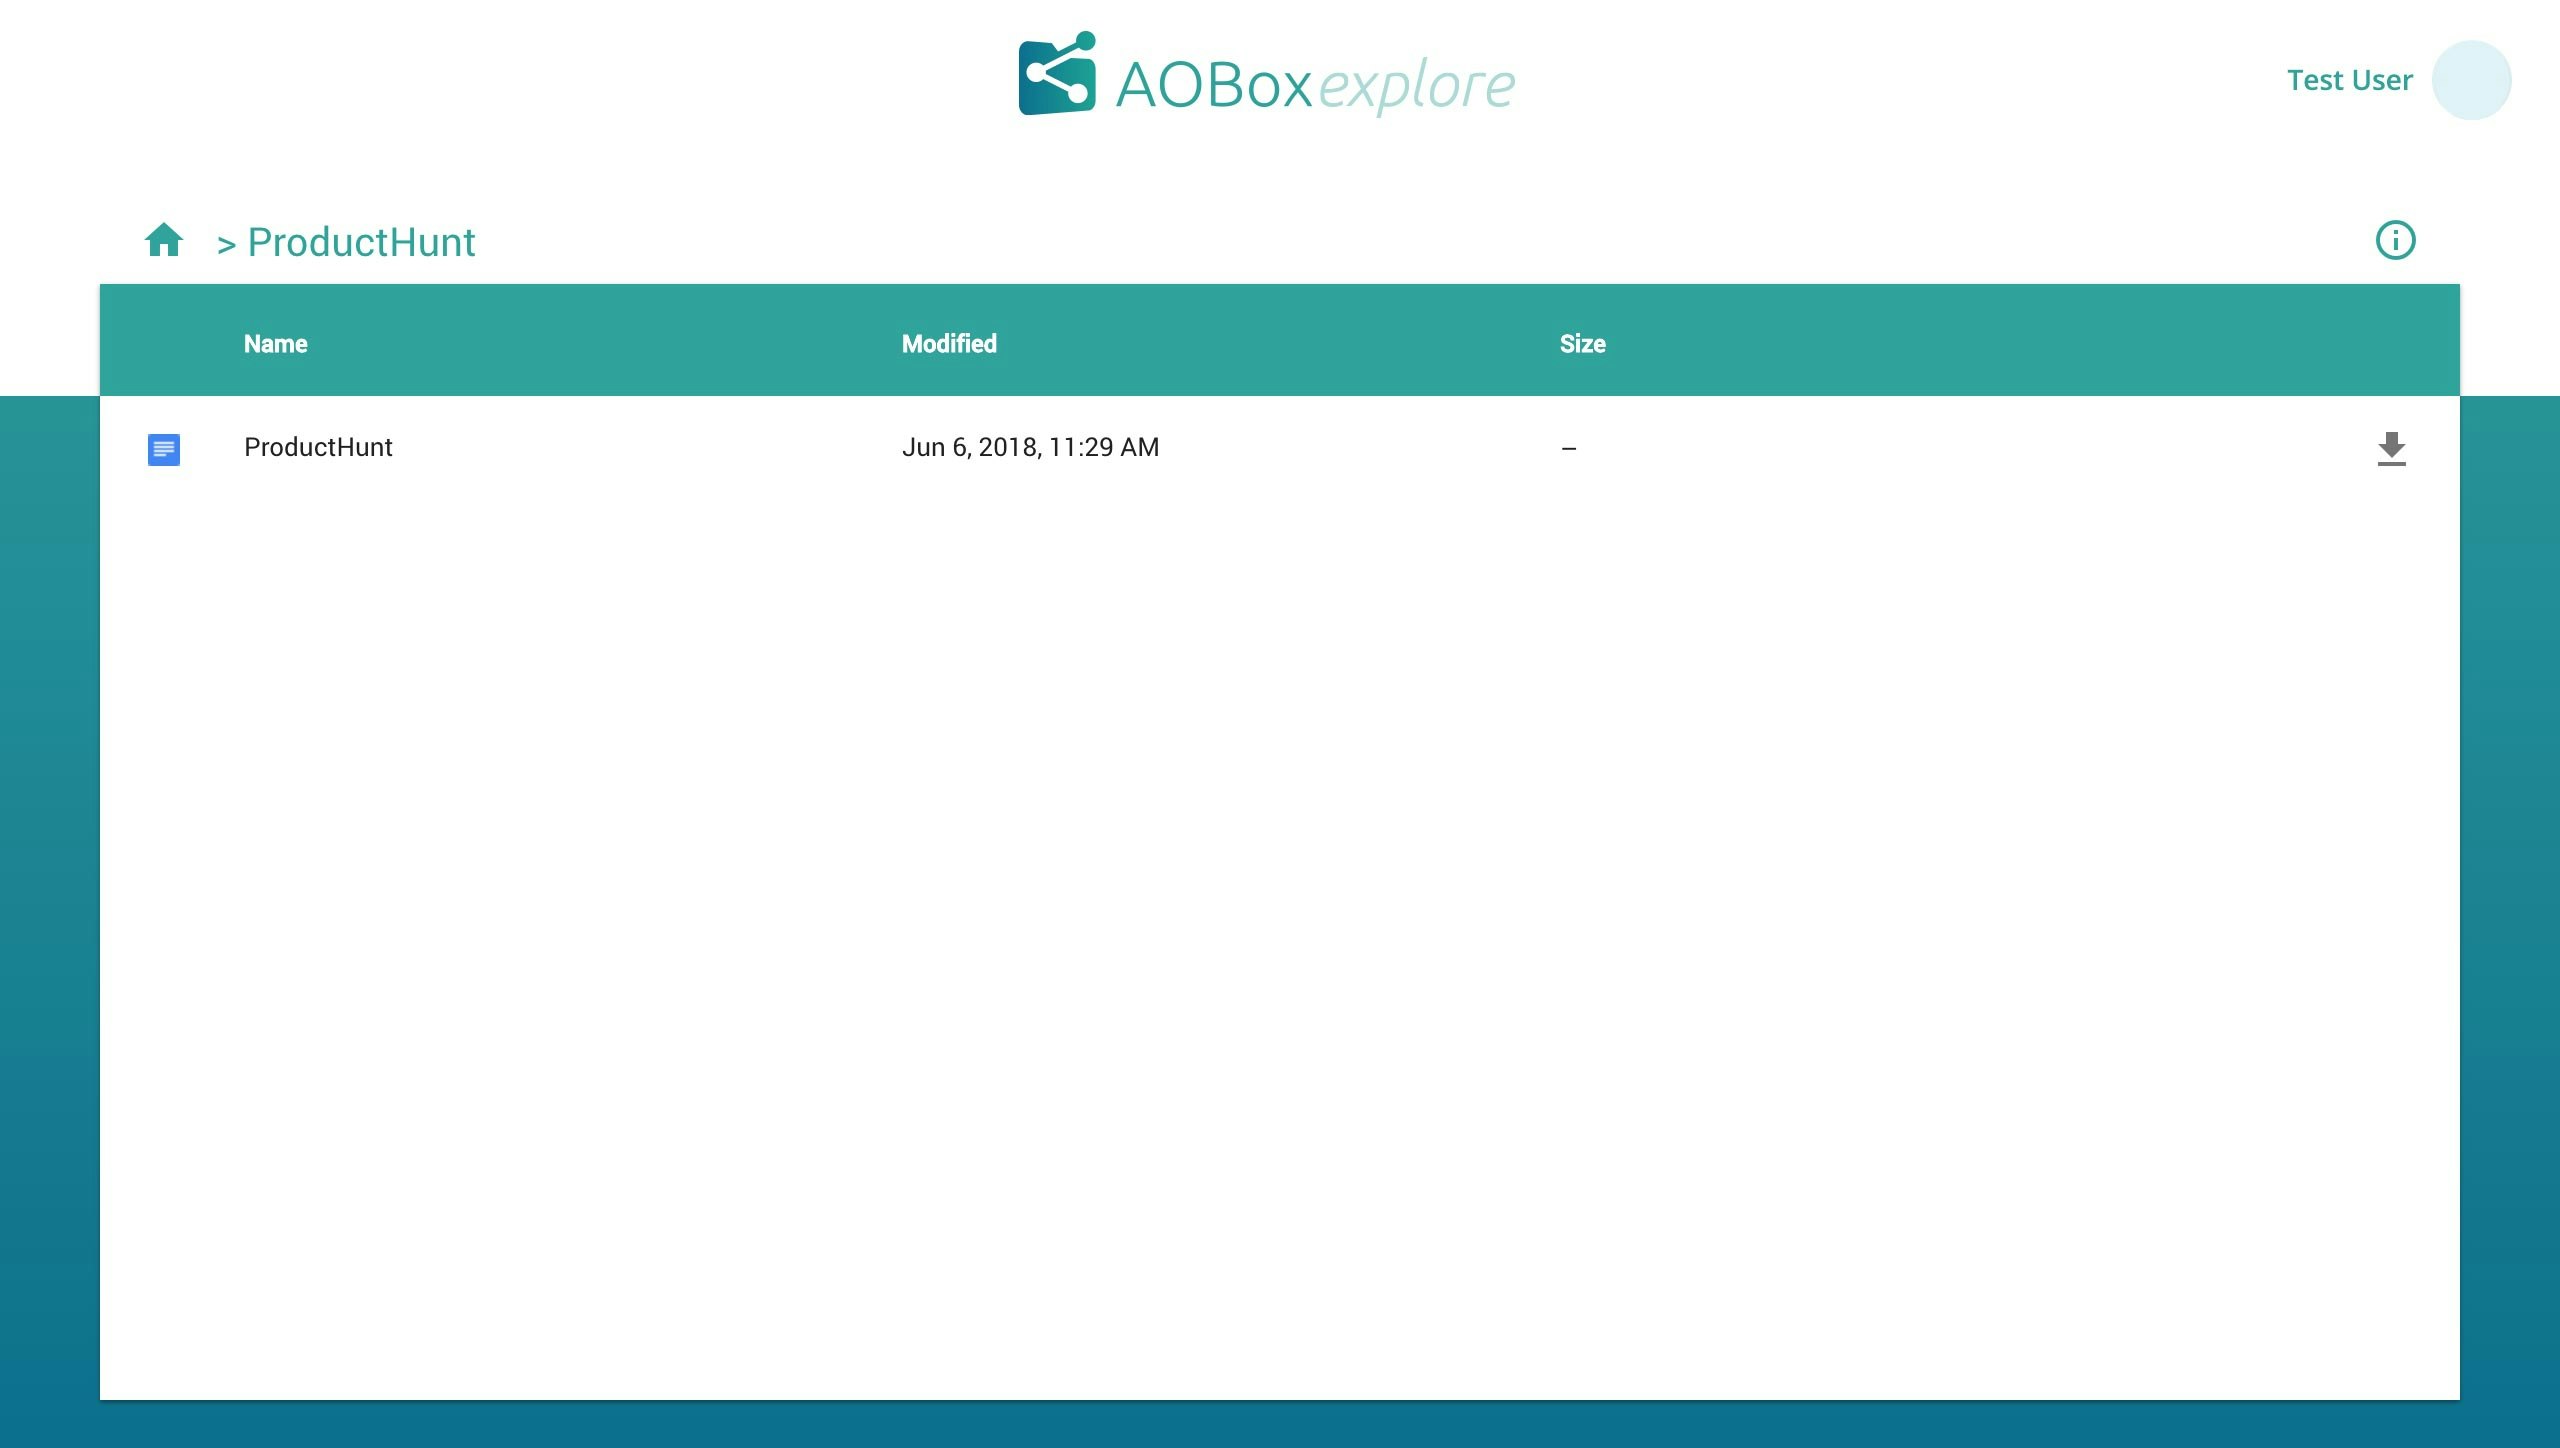The image size is (2560, 1448).
Task: Sort by the Modified column header
Action: point(948,343)
